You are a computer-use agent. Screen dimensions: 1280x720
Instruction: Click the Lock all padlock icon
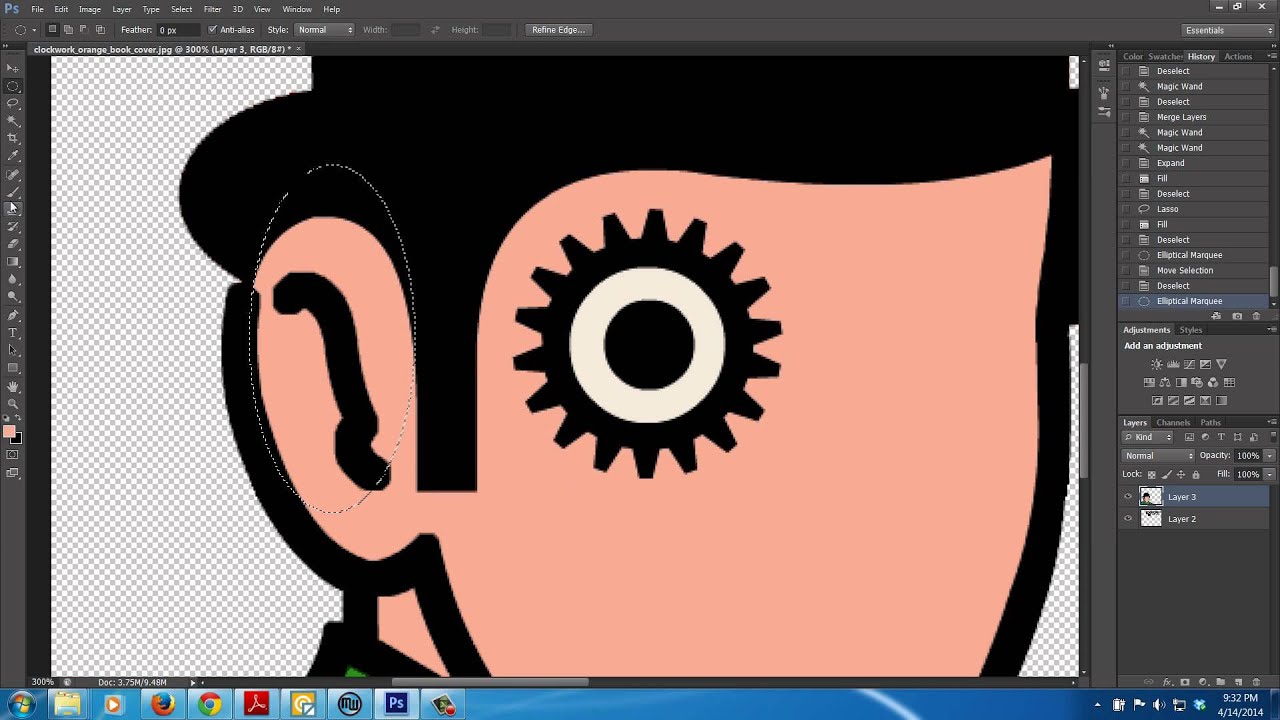pyautogui.click(x=1196, y=475)
